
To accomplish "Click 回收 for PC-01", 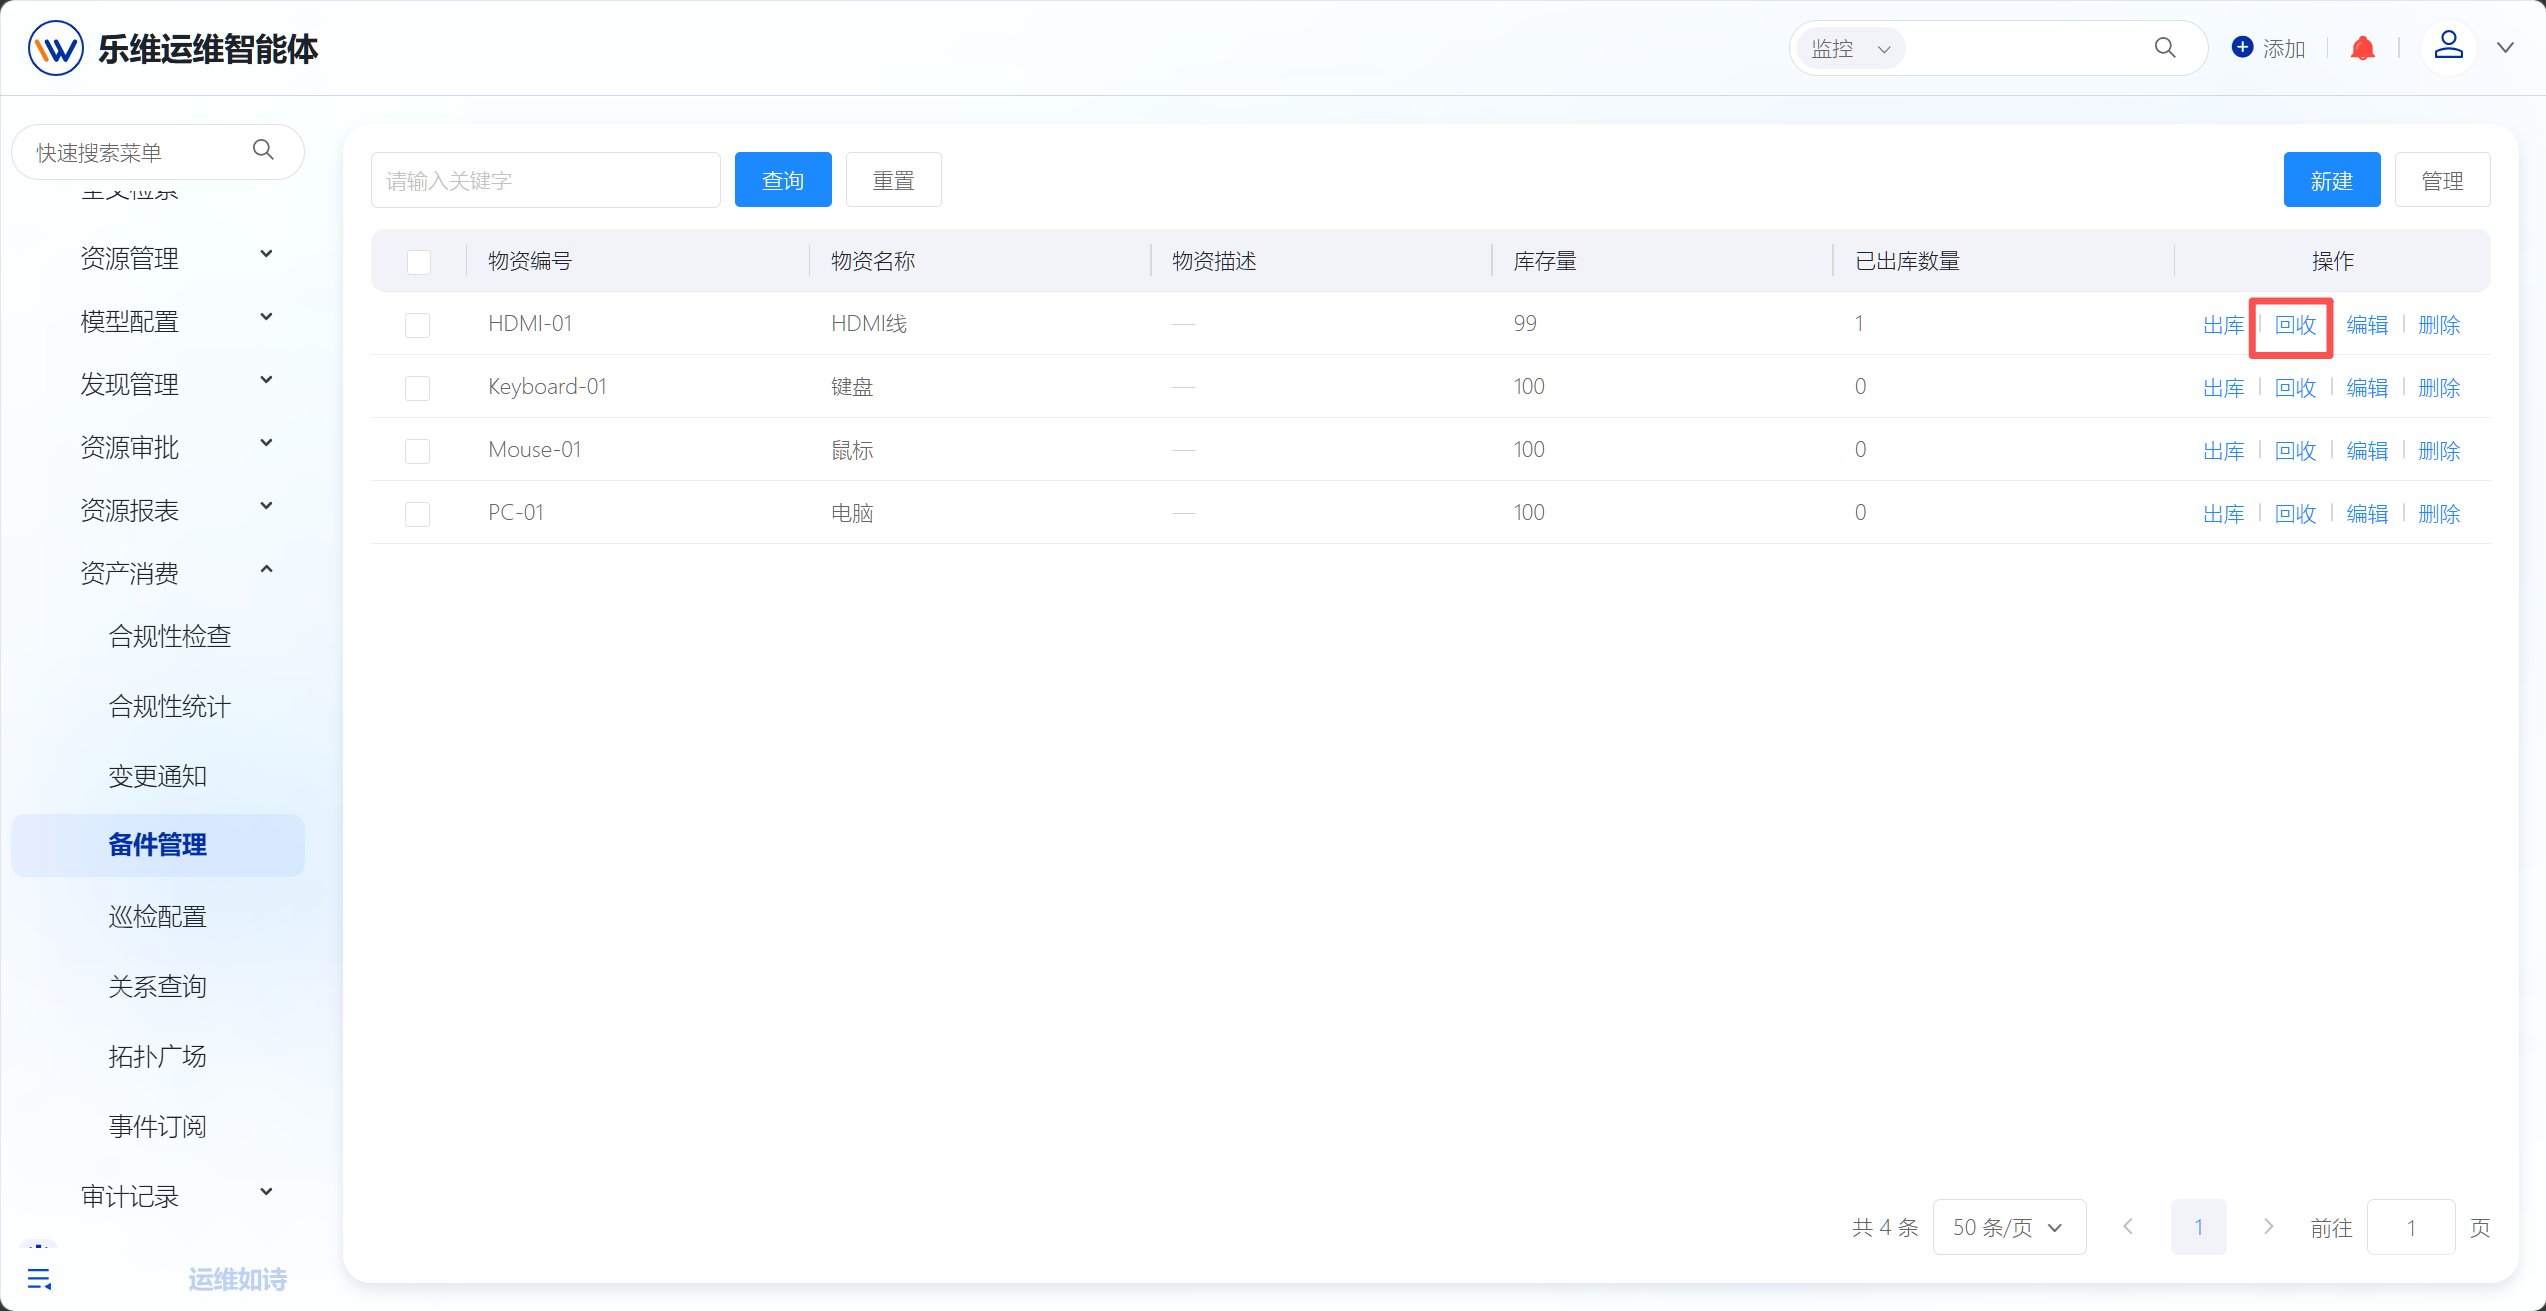I will click(x=2295, y=514).
